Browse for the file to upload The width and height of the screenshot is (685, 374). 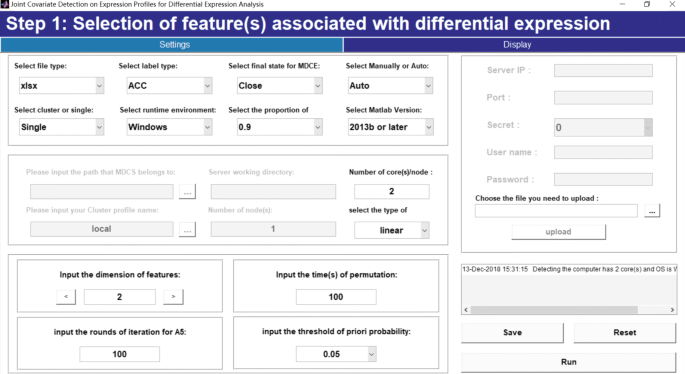coord(652,211)
